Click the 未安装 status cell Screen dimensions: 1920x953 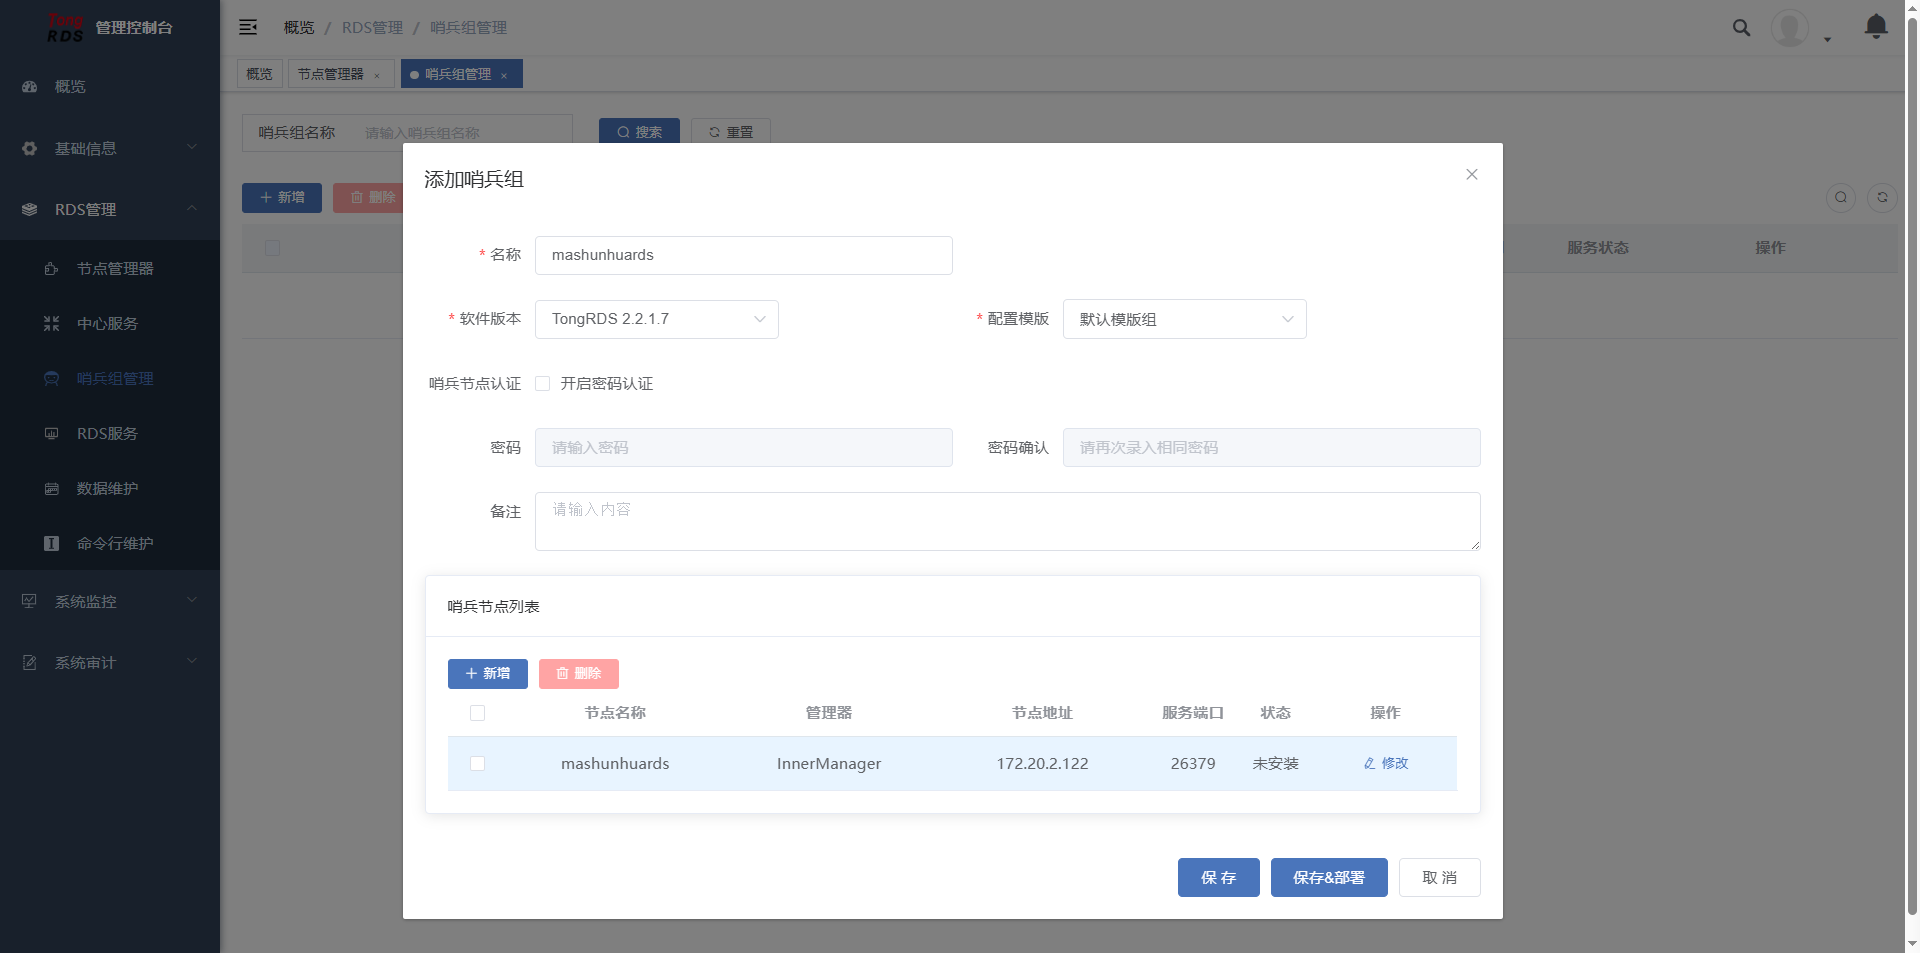click(1276, 764)
